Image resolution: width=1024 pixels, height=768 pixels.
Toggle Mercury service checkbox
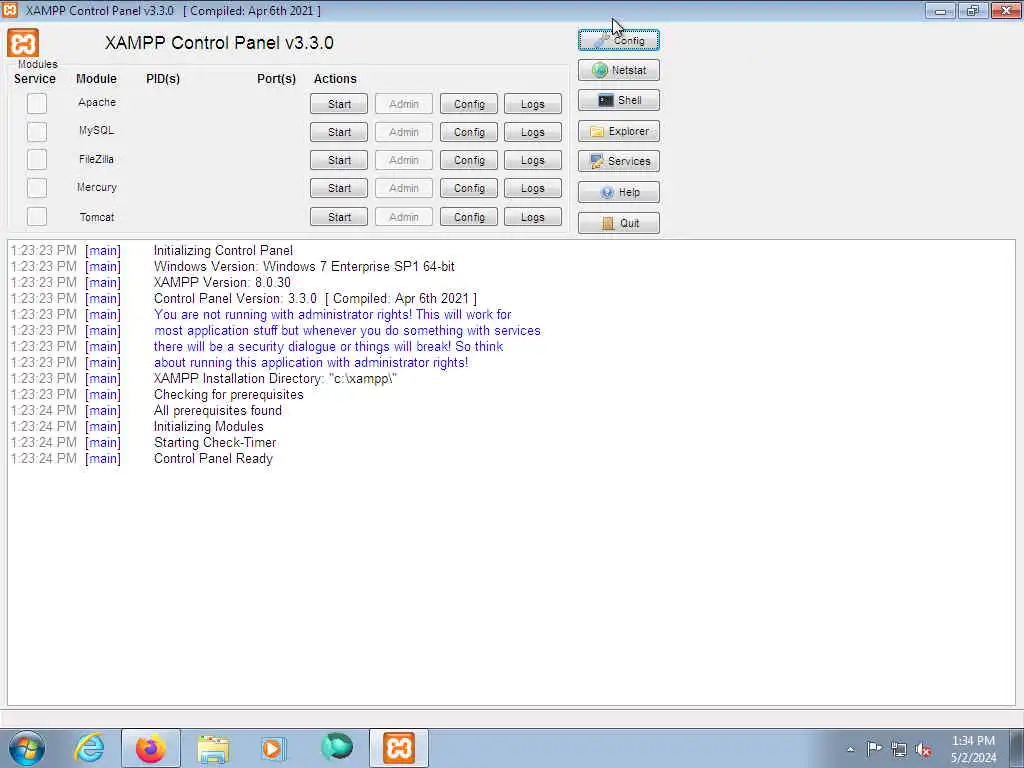click(37, 188)
